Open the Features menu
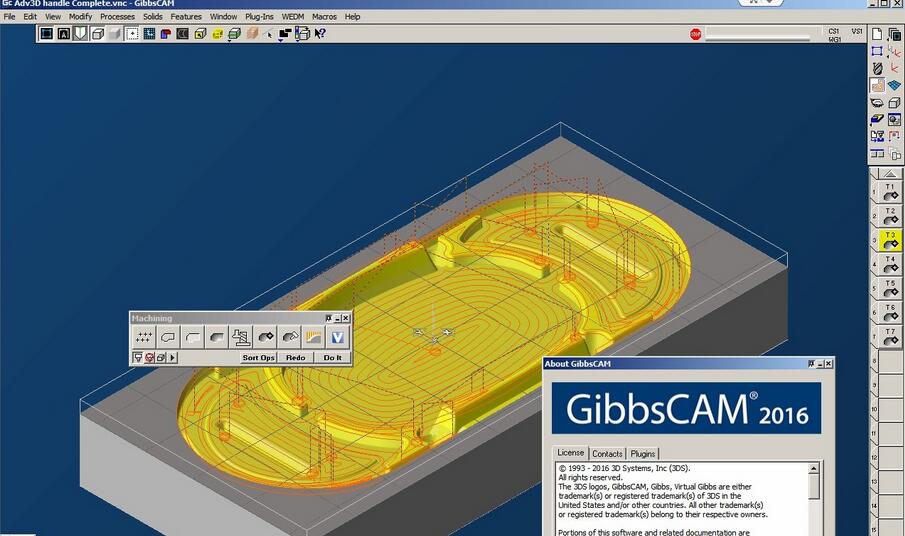Viewport: 905px width, 536px height. coord(186,17)
